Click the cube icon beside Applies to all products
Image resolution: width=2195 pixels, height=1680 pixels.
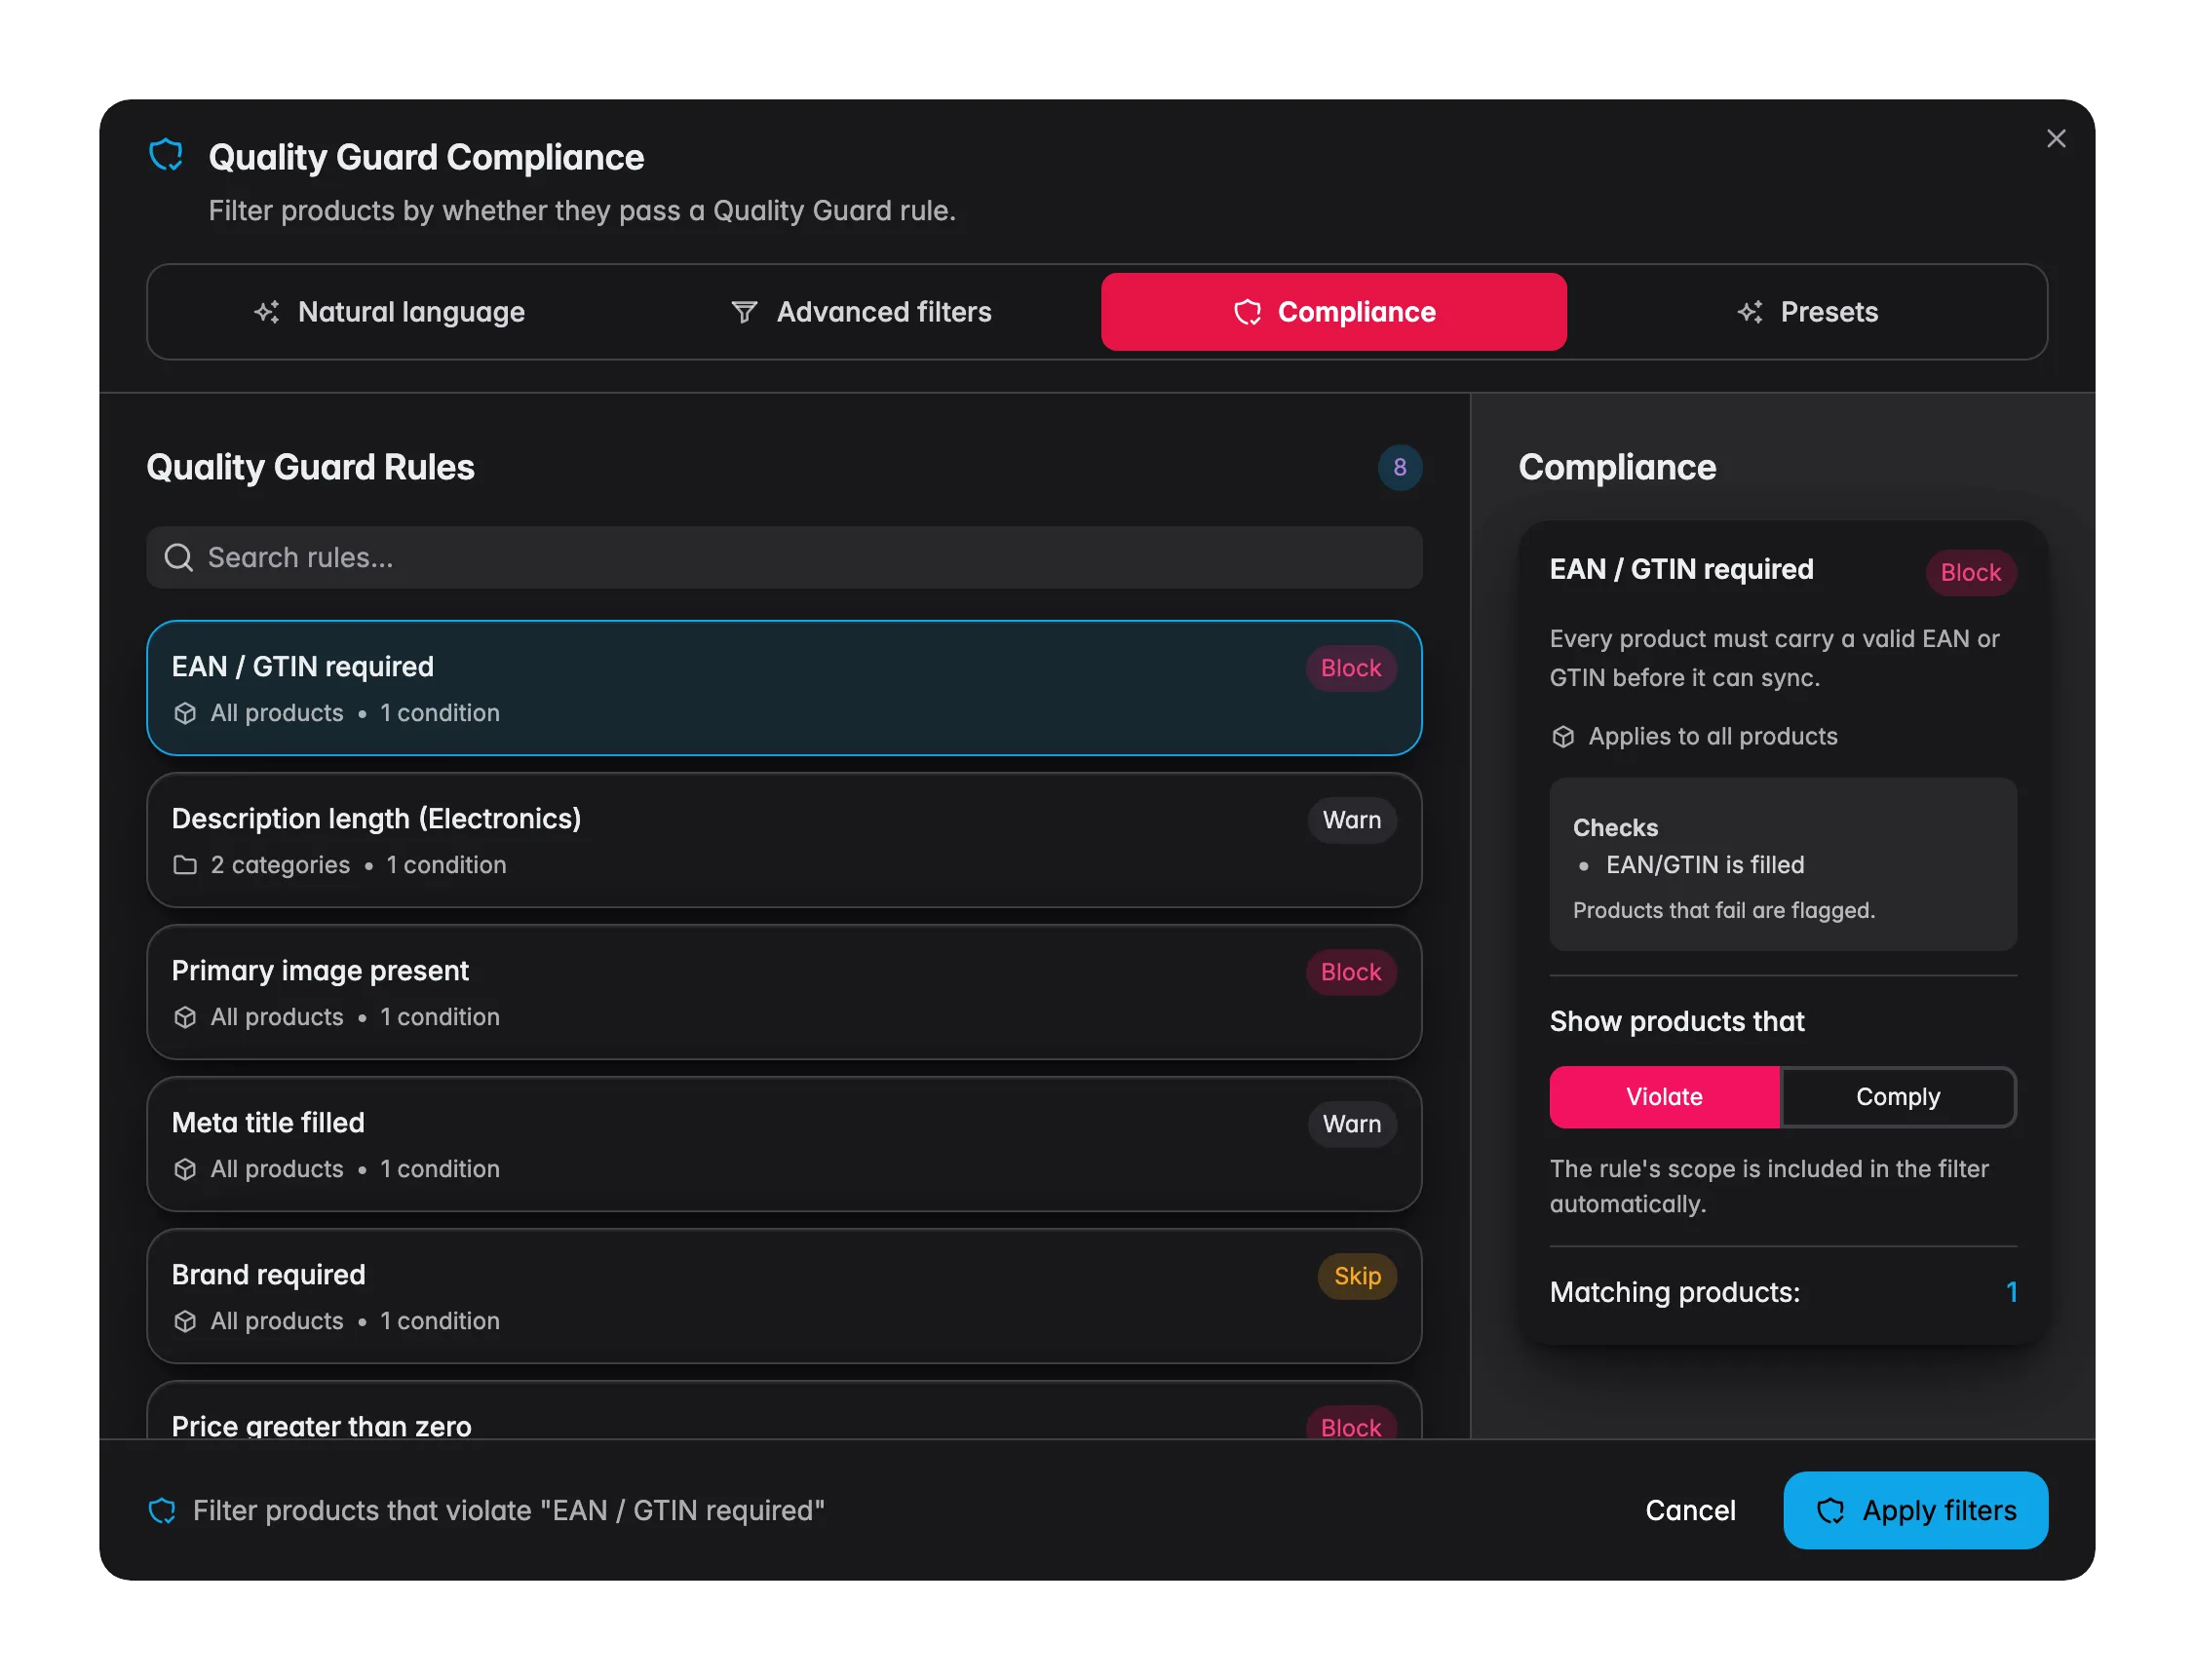click(x=1563, y=737)
